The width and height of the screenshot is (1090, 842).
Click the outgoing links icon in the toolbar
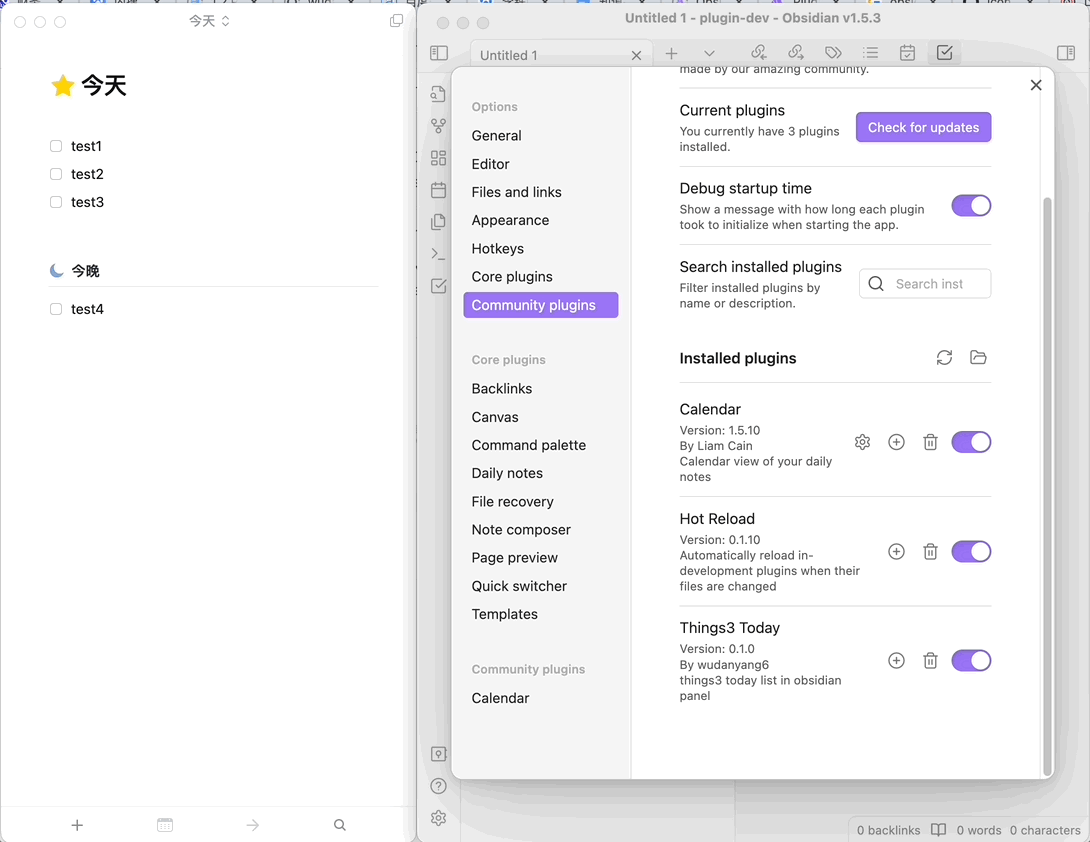pyautogui.click(x=796, y=53)
